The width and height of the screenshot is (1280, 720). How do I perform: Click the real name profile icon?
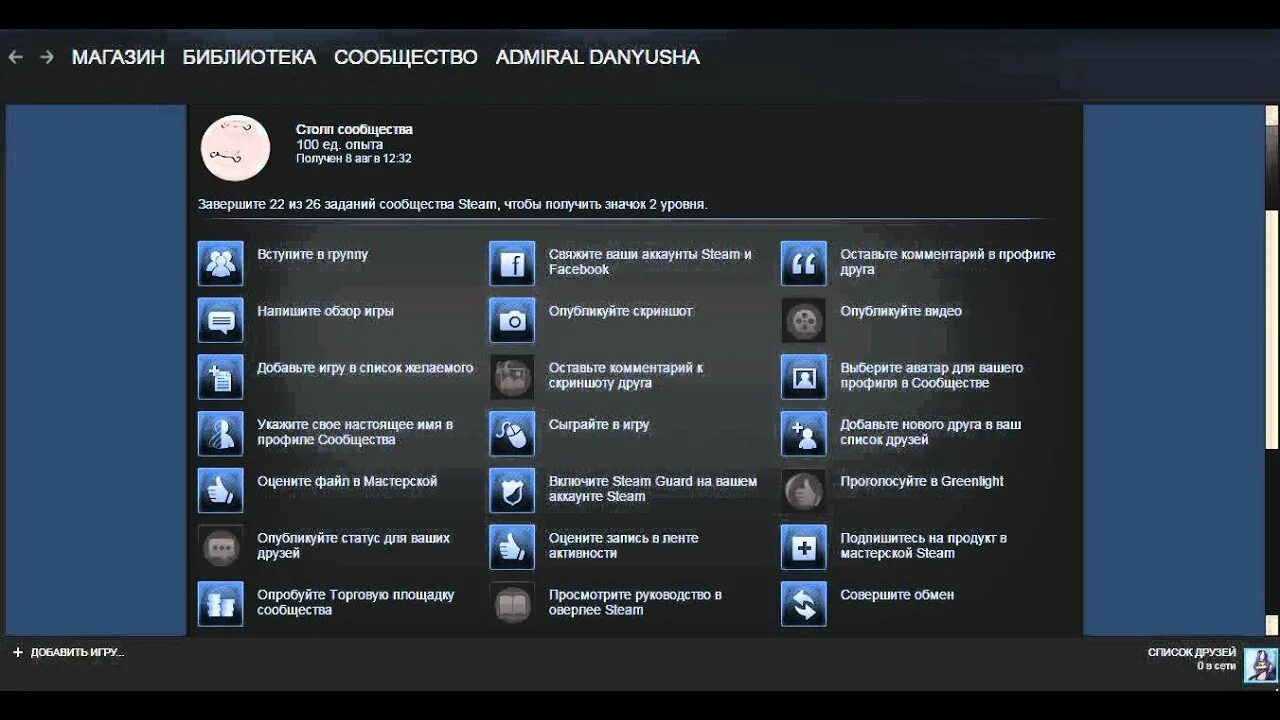coord(220,434)
